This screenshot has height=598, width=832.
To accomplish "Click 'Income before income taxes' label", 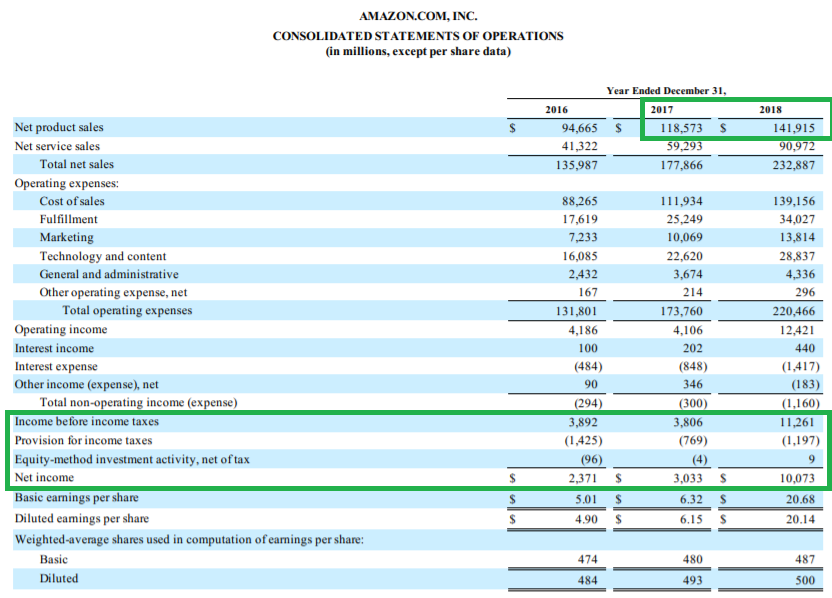I will (x=86, y=421).
